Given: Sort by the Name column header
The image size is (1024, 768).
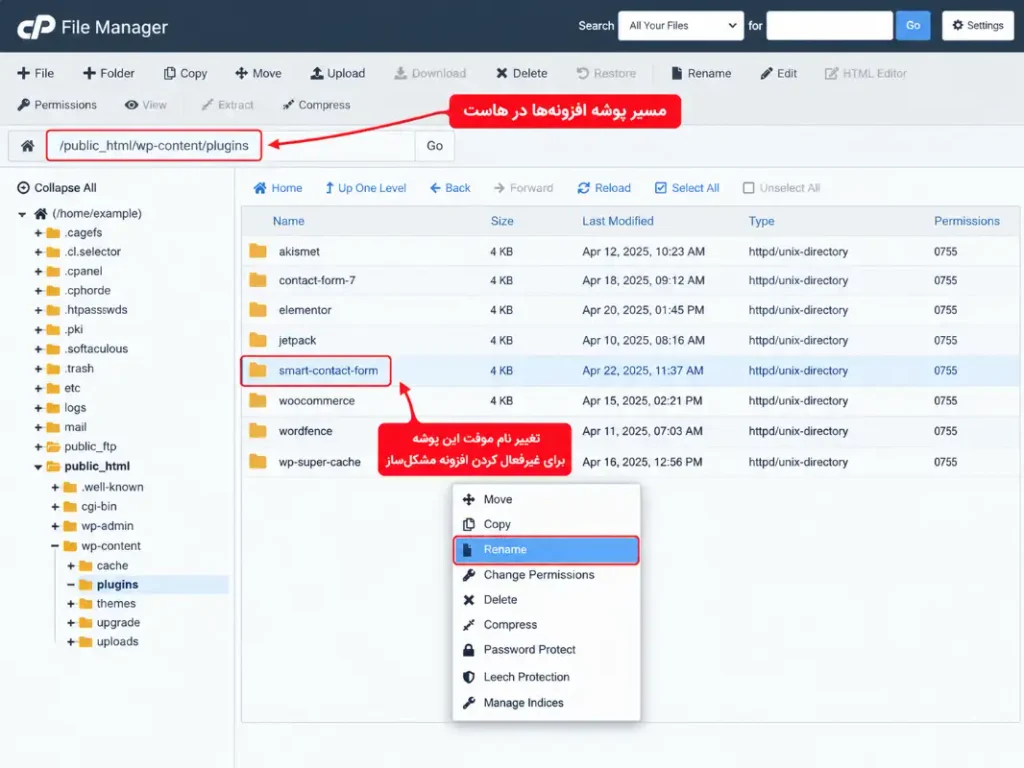Looking at the screenshot, I should (288, 221).
